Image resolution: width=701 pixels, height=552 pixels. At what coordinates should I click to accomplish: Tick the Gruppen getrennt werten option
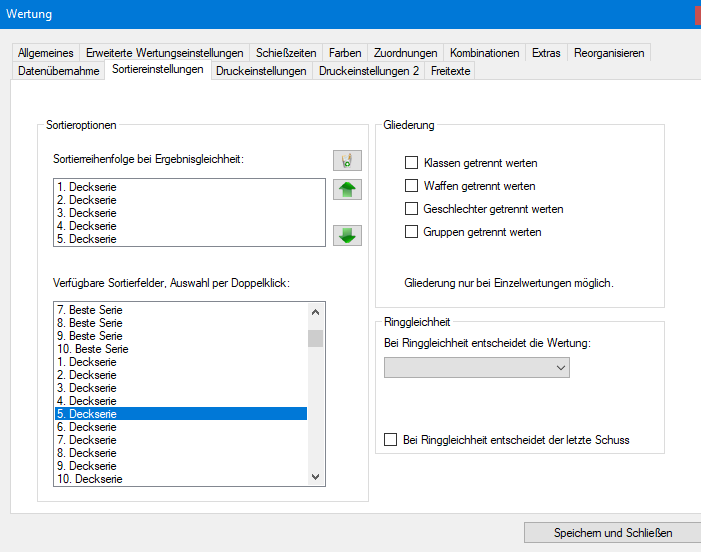click(411, 232)
